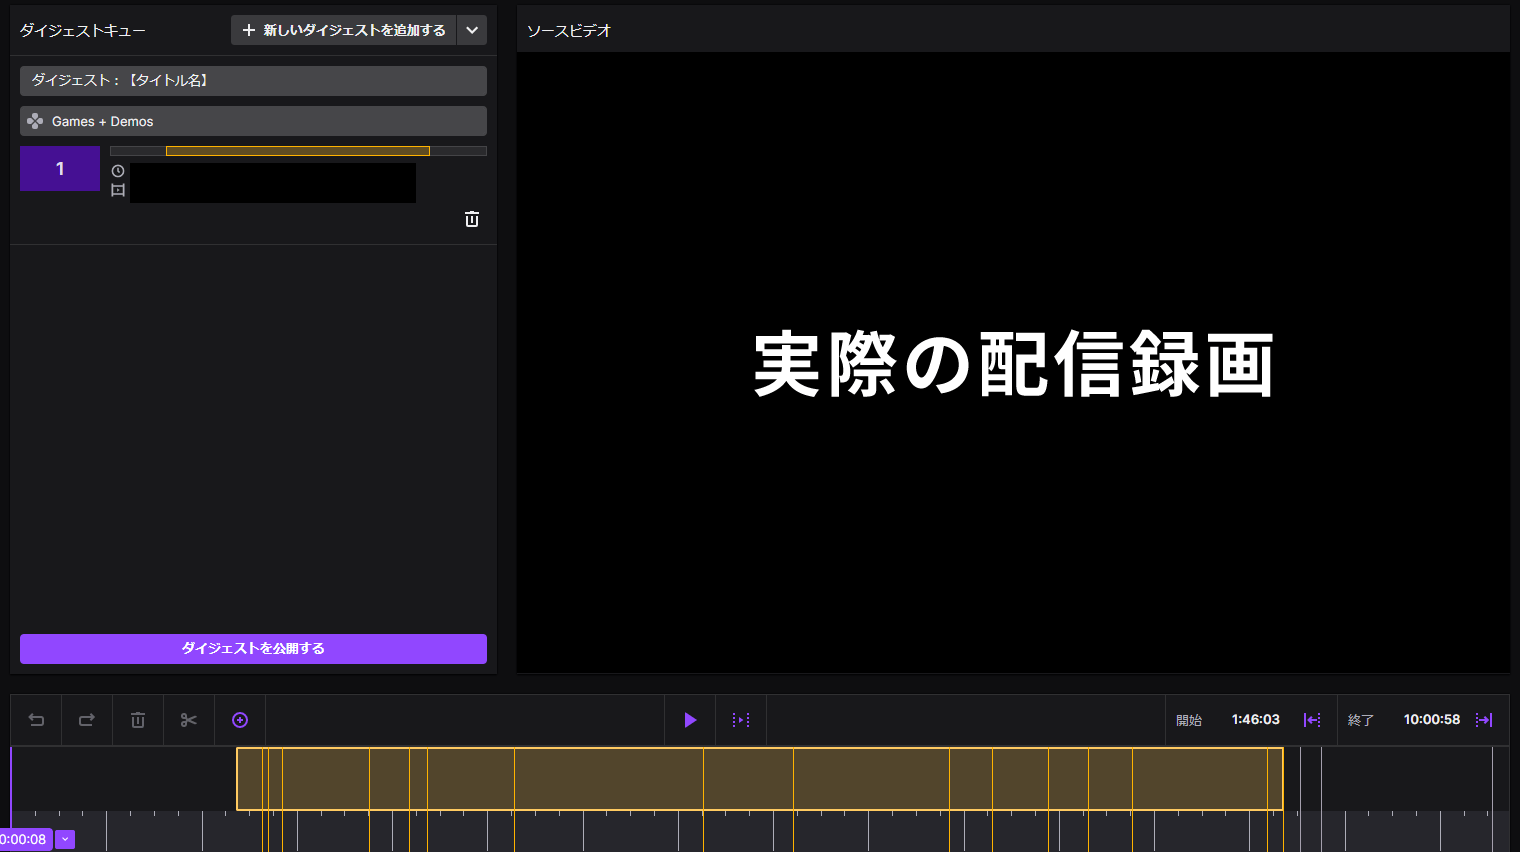This screenshot has width=1520, height=852.
Task: Click the end time value 10:00:58
Action: click(1431, 720)
